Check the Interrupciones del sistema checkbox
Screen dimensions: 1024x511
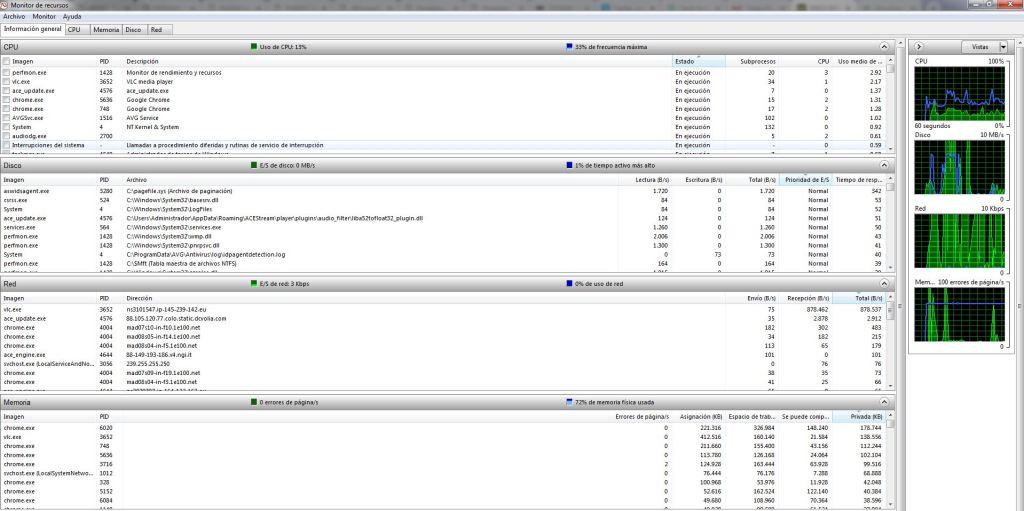pyautogui.click(x=7, y=145)
